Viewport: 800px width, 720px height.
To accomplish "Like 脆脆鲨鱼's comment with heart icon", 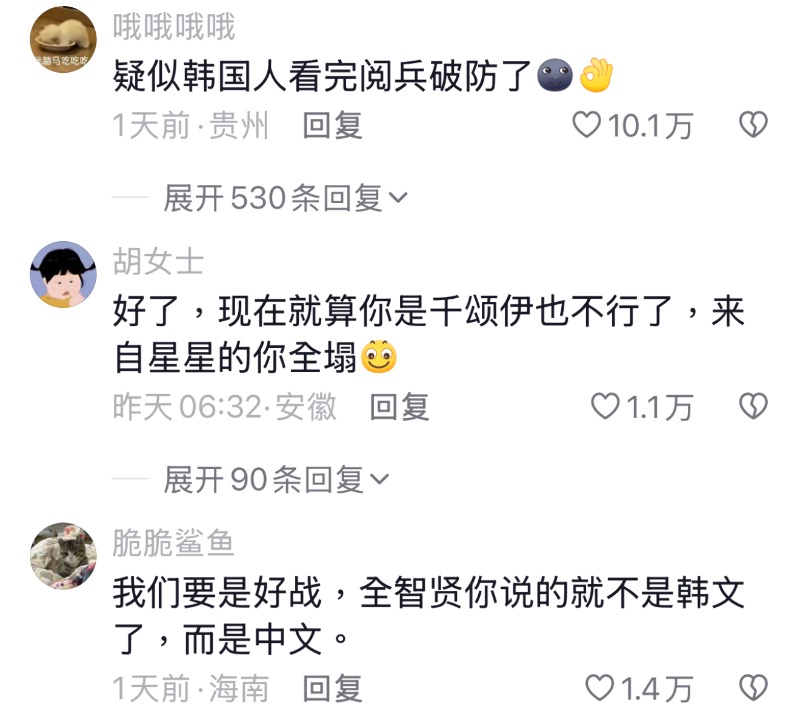I will point(599,688).
